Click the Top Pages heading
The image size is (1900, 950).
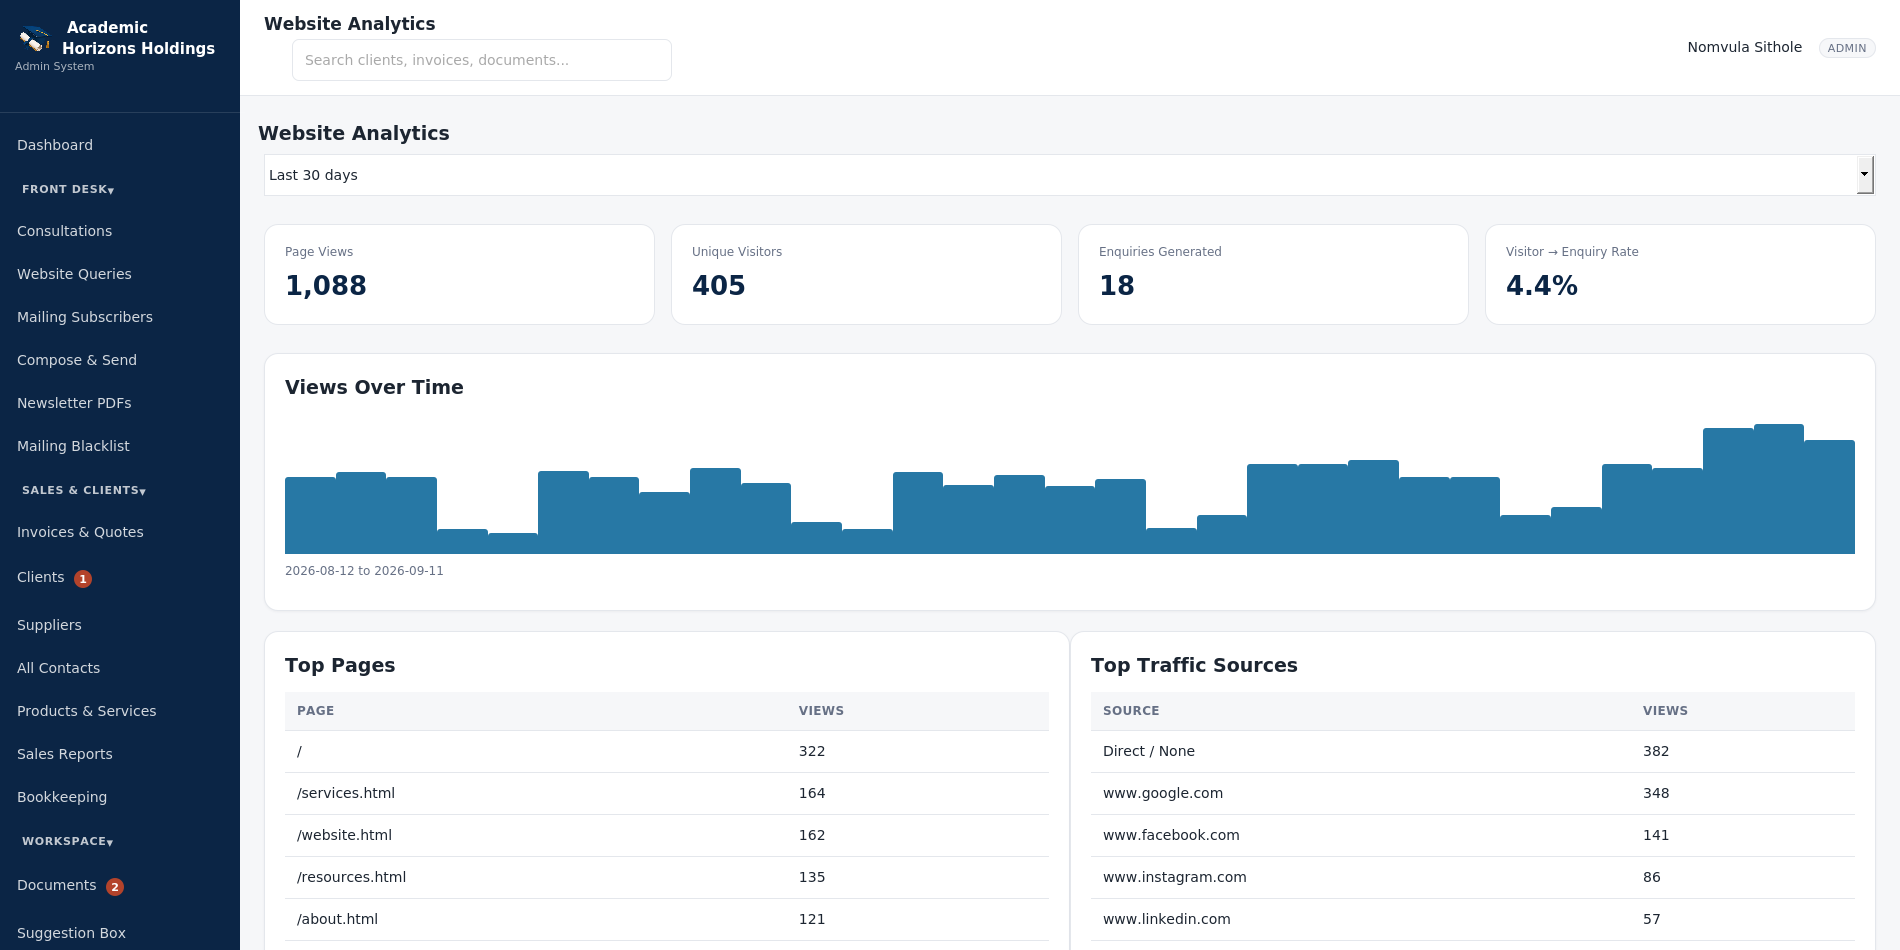click(x=340, y=665)
